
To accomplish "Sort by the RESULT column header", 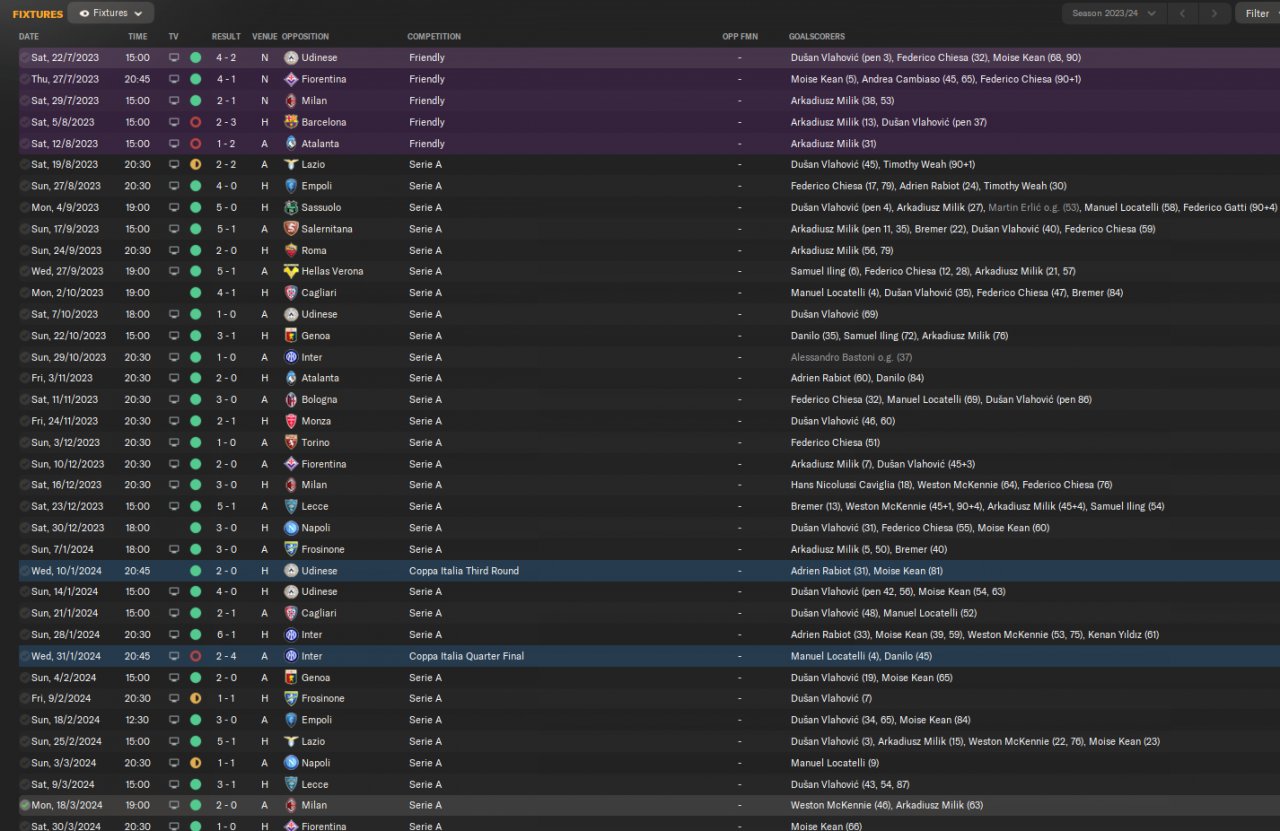I will (x=226, y=37).
